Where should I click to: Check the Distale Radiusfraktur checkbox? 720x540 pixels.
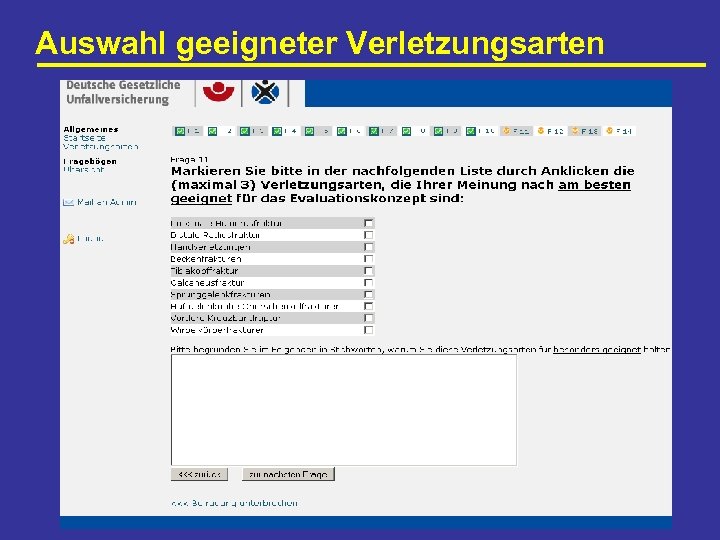(368, 235)
